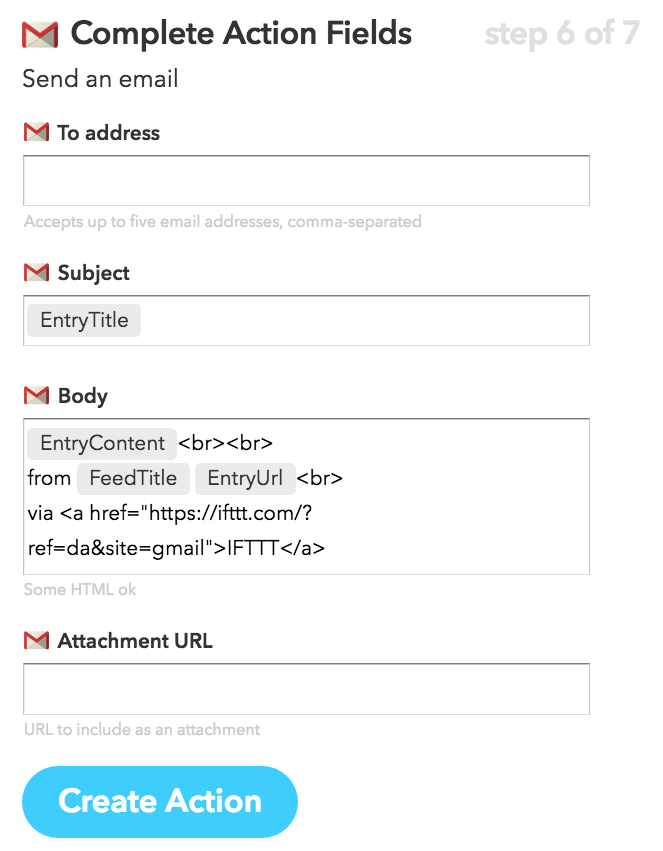Screen dimensions: 663x851
Task: Click the 'Complete Action Fields' heading
Action: [x=241, y=34]
